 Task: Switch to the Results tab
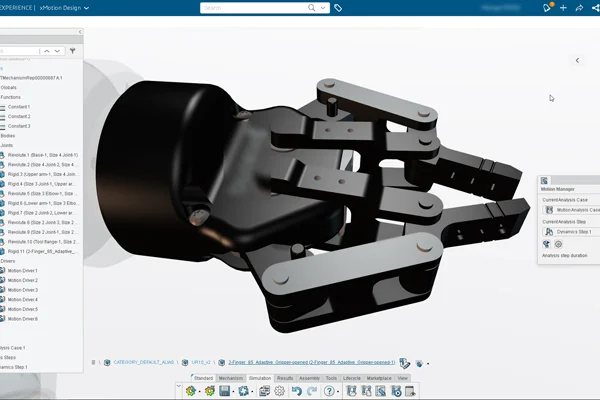(285, 378)
